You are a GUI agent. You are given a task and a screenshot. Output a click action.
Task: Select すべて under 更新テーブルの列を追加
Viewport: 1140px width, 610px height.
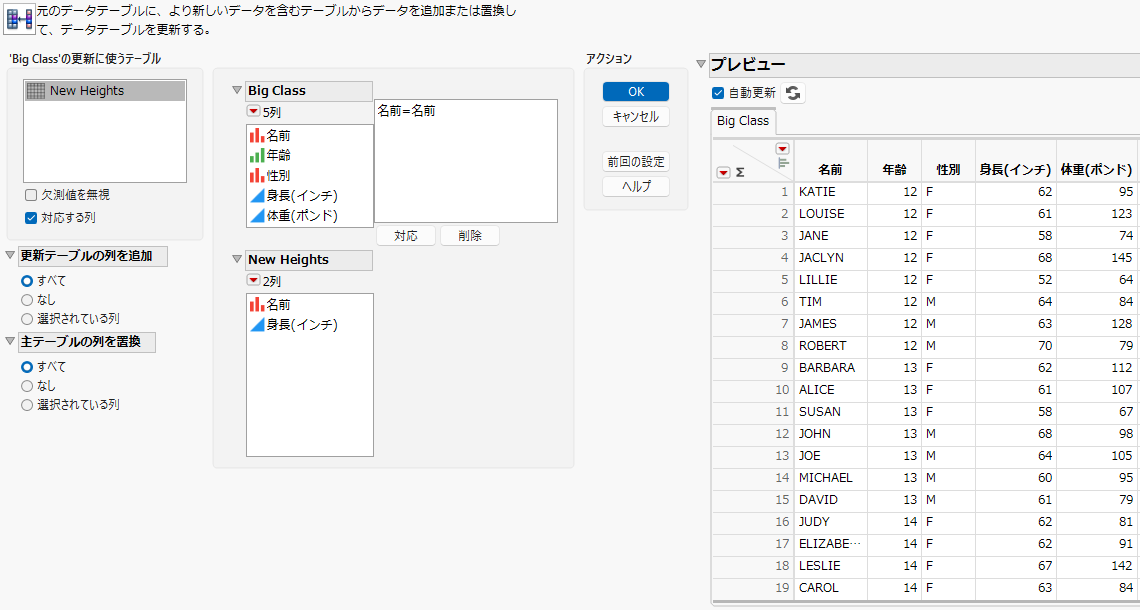(27, 281)
